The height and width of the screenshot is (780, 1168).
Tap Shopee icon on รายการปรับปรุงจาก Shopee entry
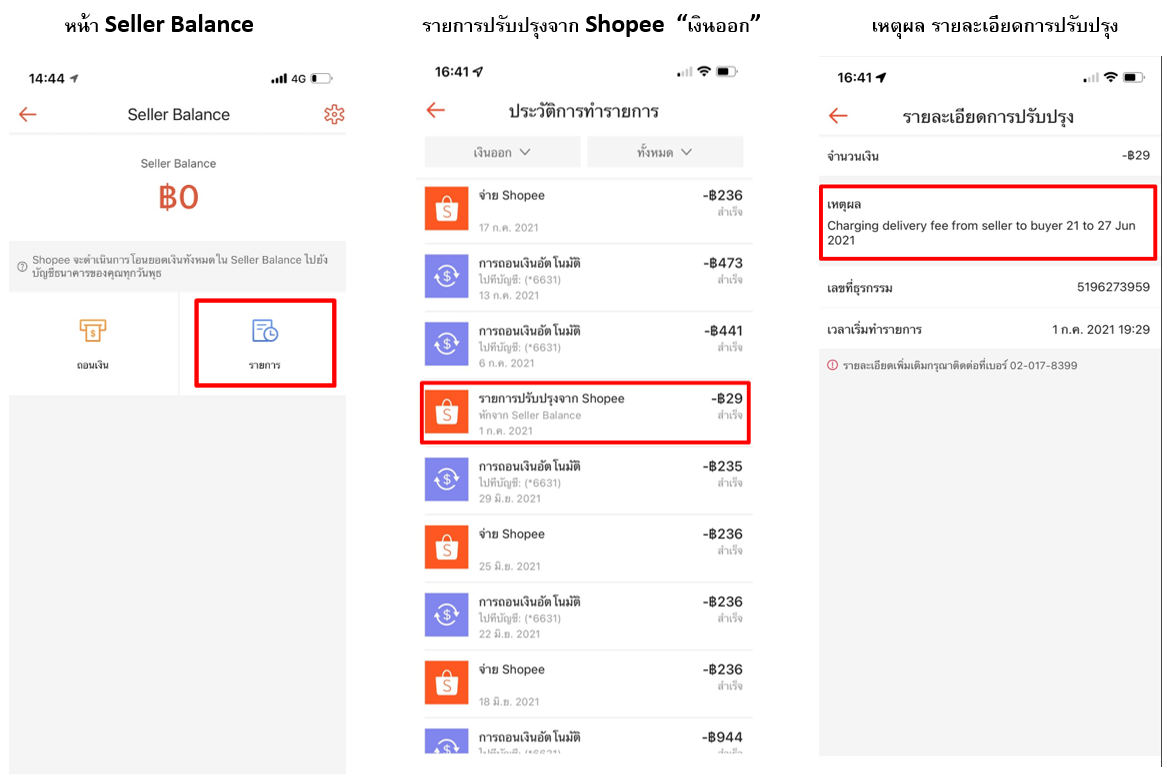447,412
